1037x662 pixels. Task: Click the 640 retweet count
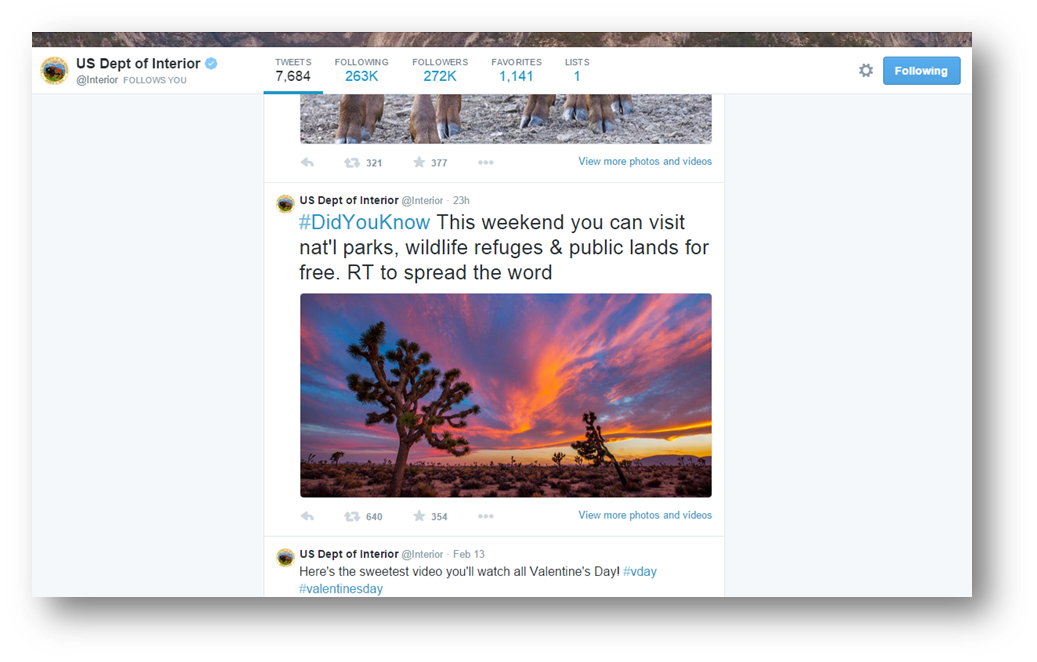[x=374, y=517]
